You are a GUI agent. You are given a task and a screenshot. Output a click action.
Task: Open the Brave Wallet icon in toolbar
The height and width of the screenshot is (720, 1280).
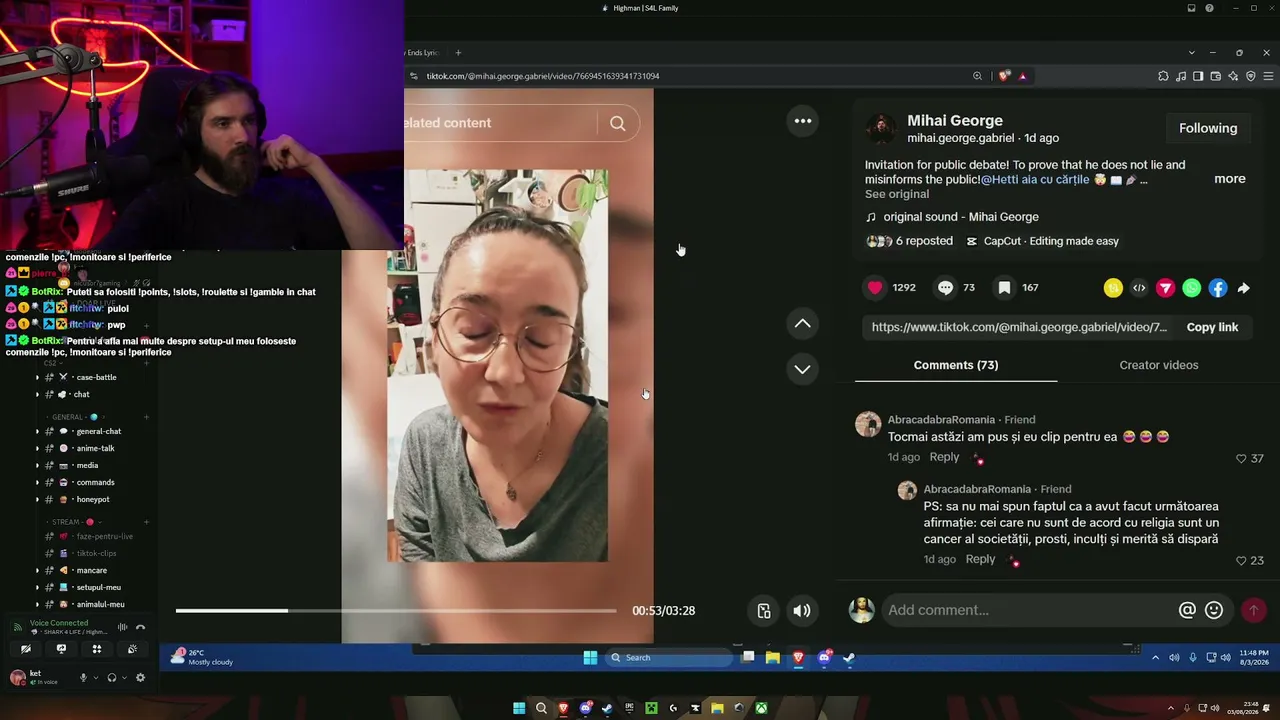[x=1216, y=76]
